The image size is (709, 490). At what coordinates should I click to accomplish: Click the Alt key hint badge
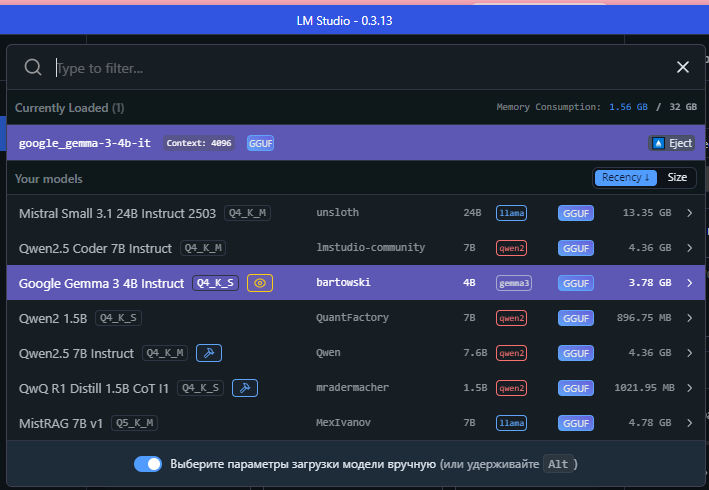pos(558,464)
